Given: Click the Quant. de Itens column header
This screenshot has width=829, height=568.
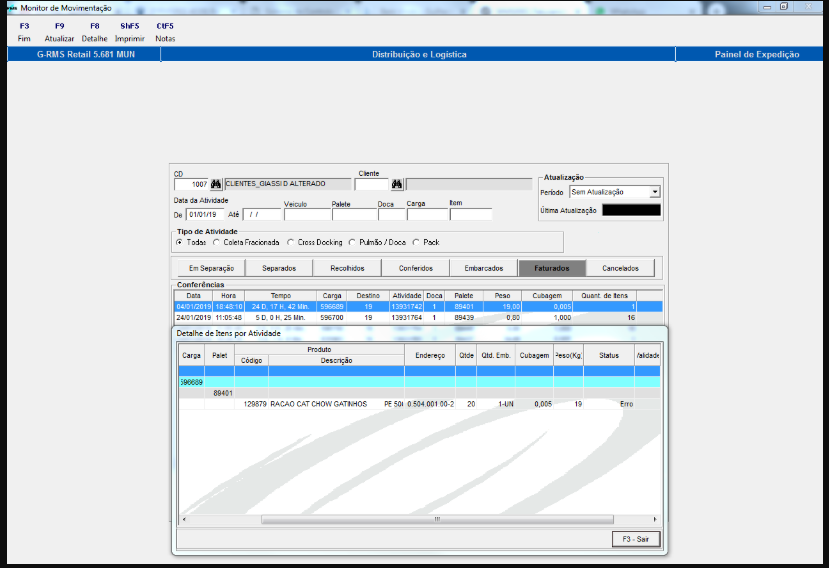Looking at the screenshot, I should [x=604, y=296].
